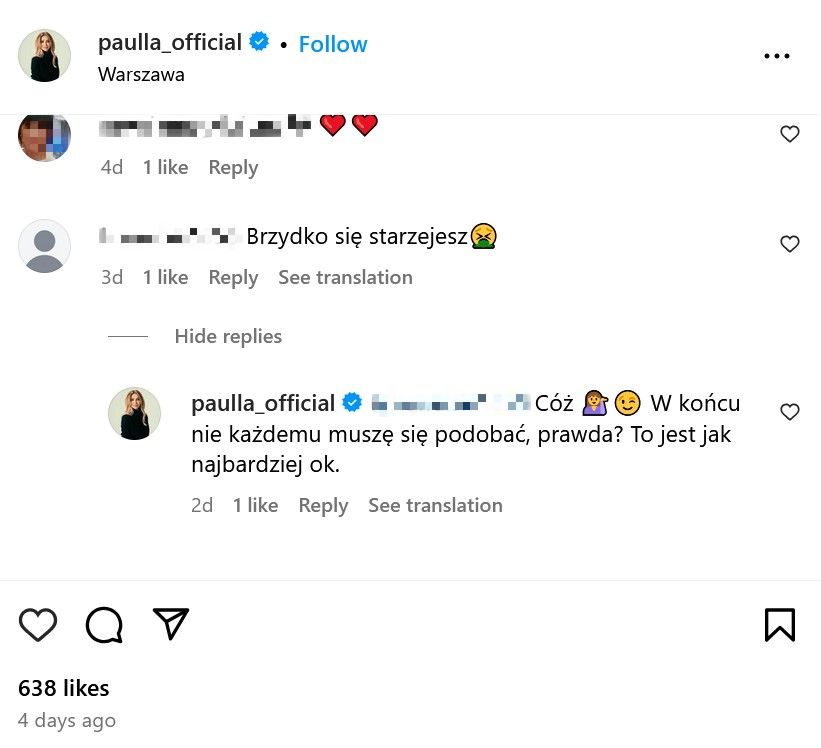Click the default gray avatar of commenter
The height and width of the screenshot is (748, 821).
click(45, 246)
